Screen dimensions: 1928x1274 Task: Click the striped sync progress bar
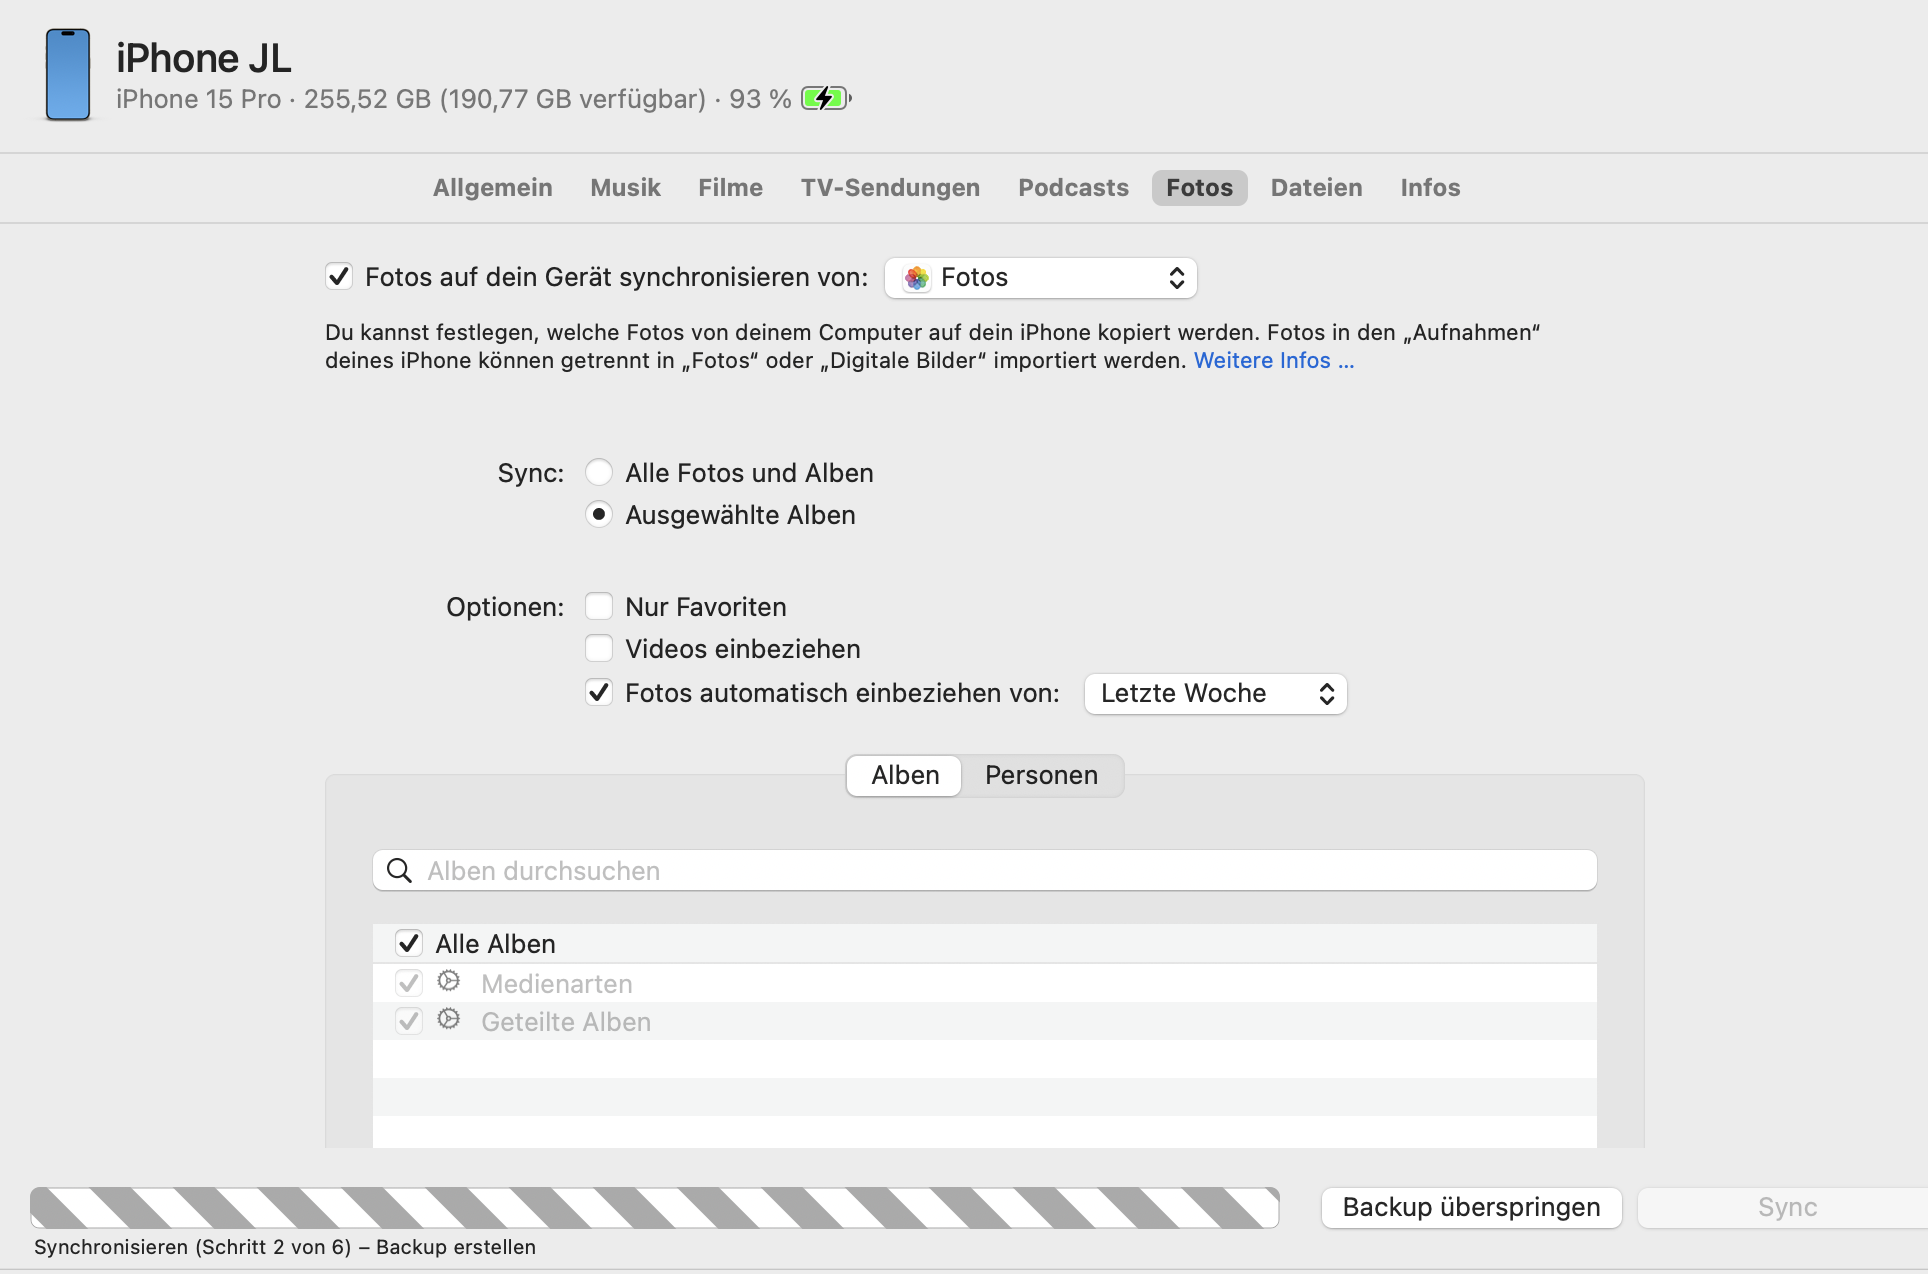coord(654,1208)
